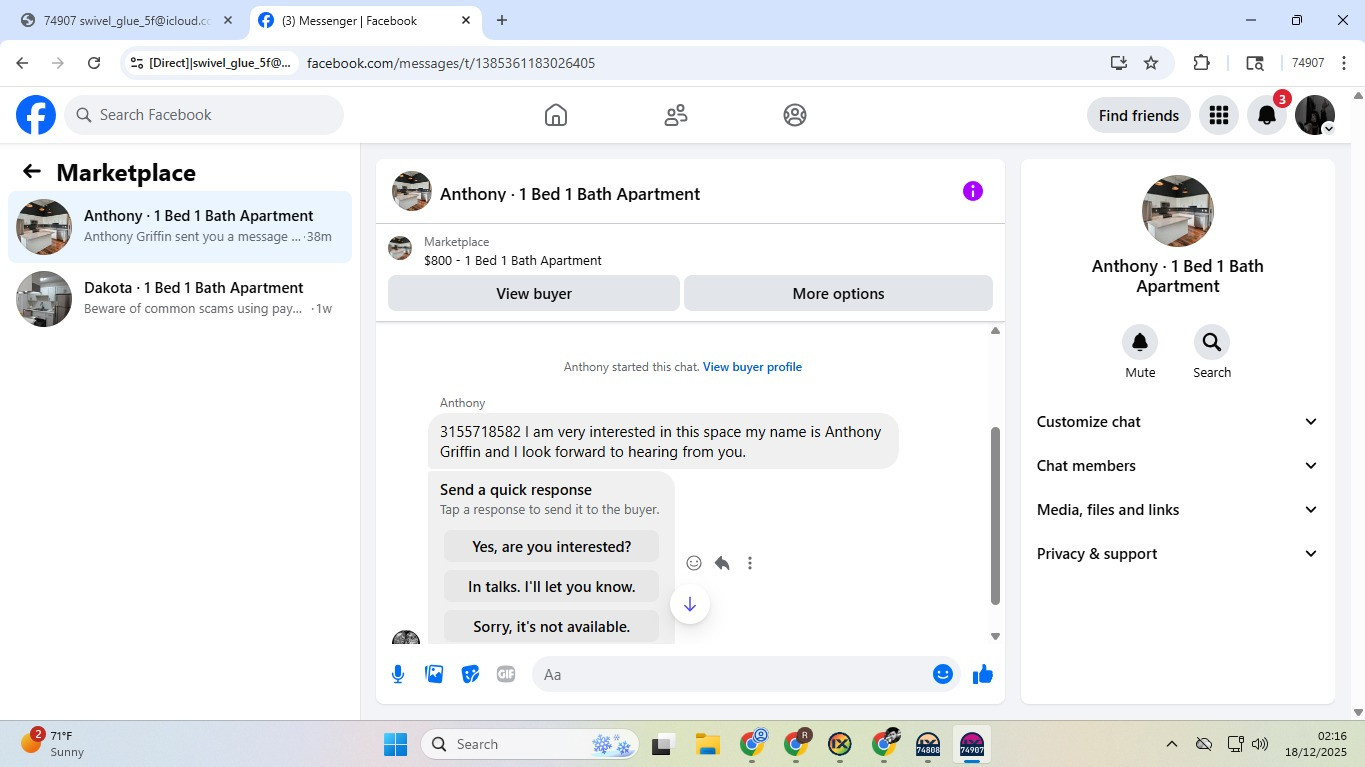Go back with Chrome's back arrow

pyautogui.click(x=22, y=63)
